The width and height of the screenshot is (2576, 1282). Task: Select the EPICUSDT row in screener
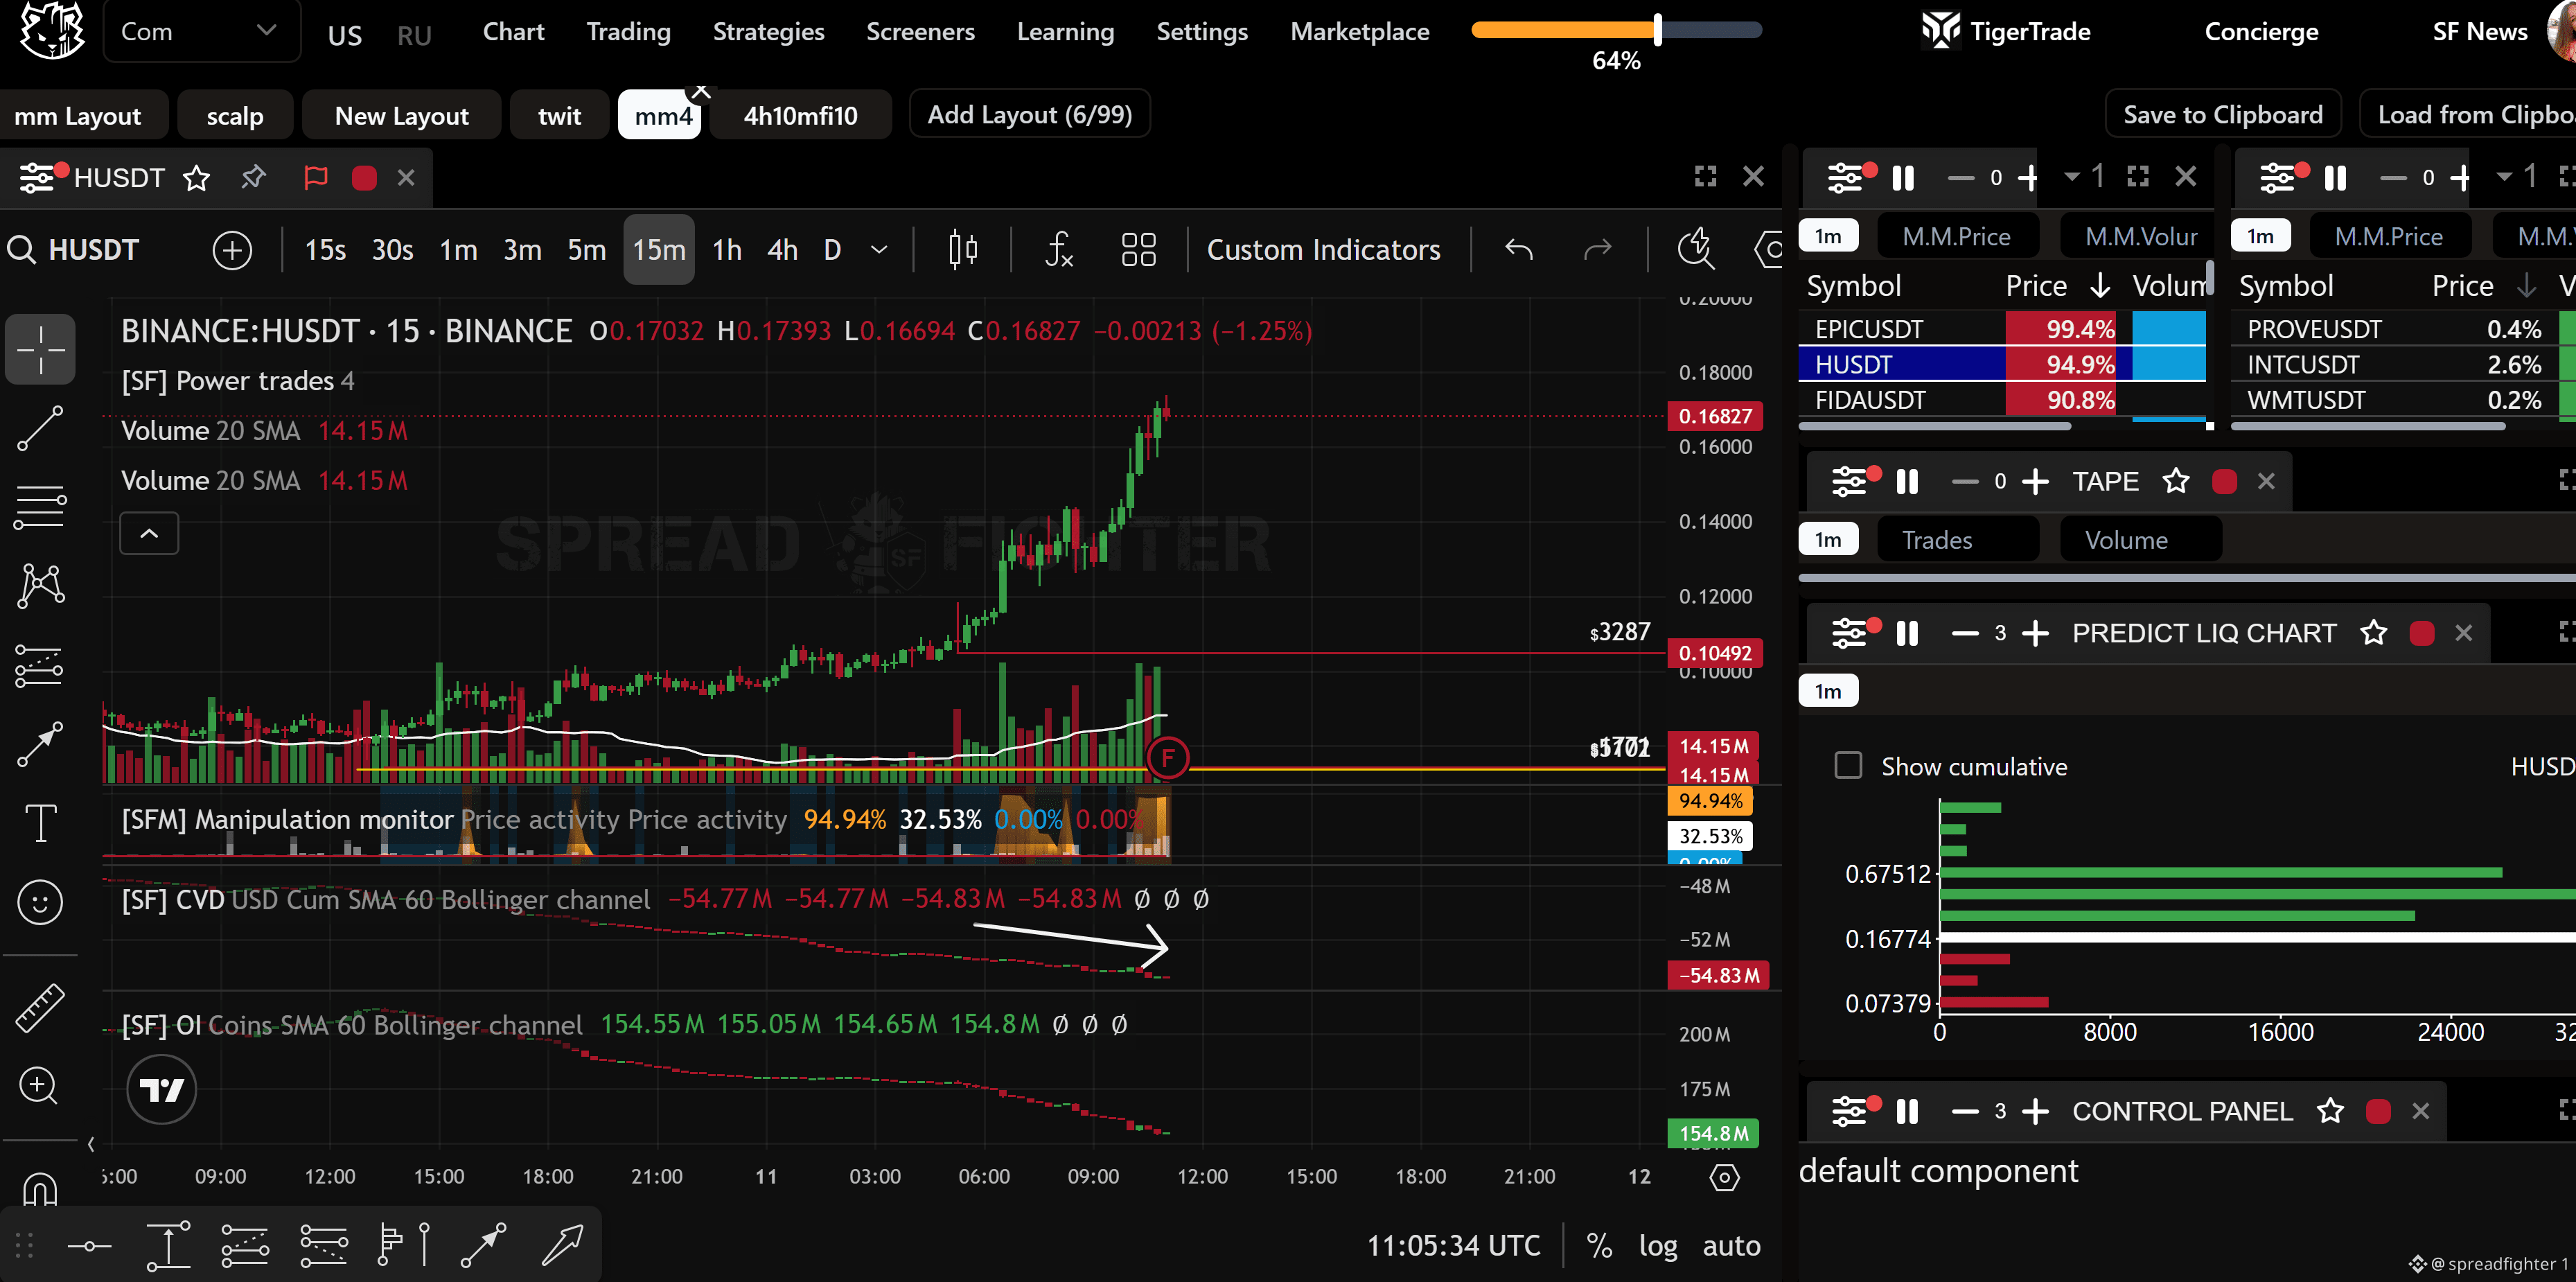coord(2002,329)
